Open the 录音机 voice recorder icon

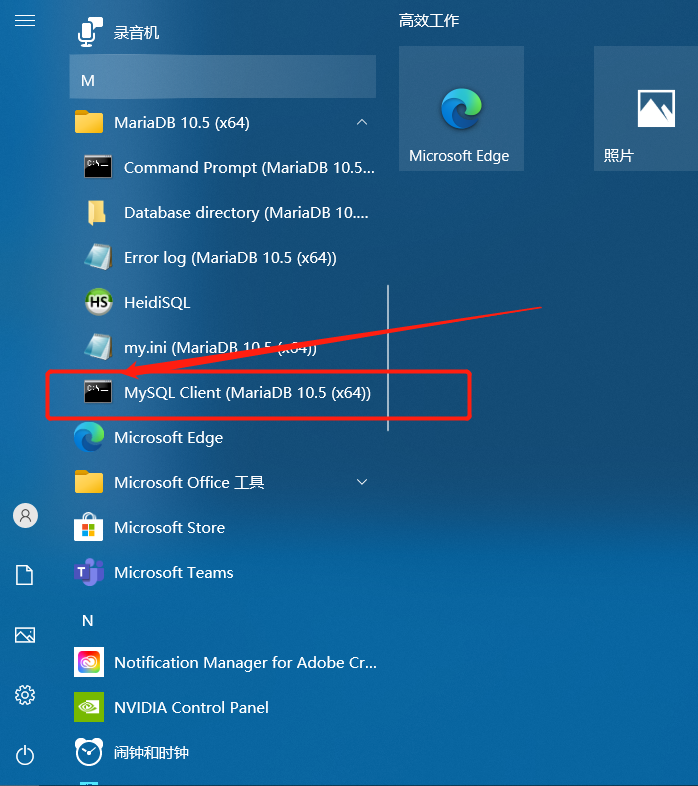tap(90, 32)
